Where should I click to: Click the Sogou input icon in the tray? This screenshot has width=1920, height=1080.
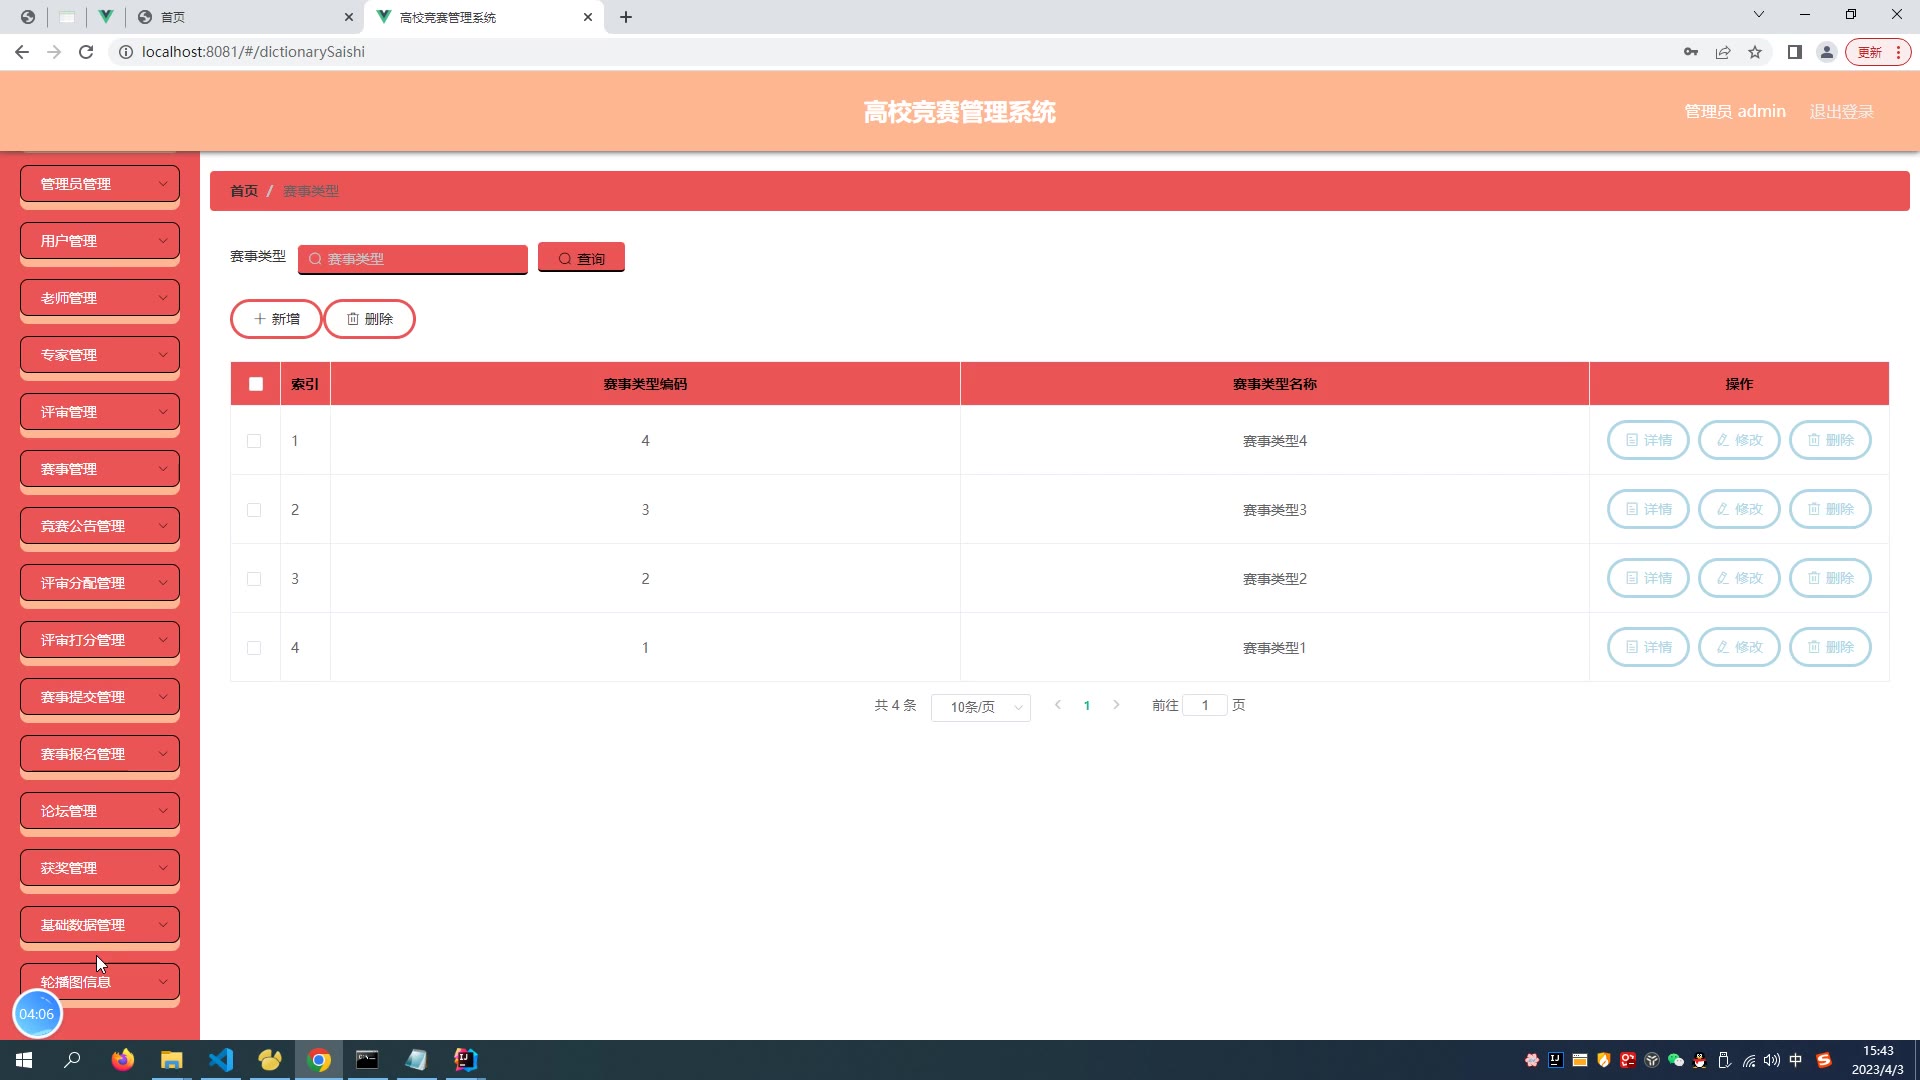coord(1824,1060)
